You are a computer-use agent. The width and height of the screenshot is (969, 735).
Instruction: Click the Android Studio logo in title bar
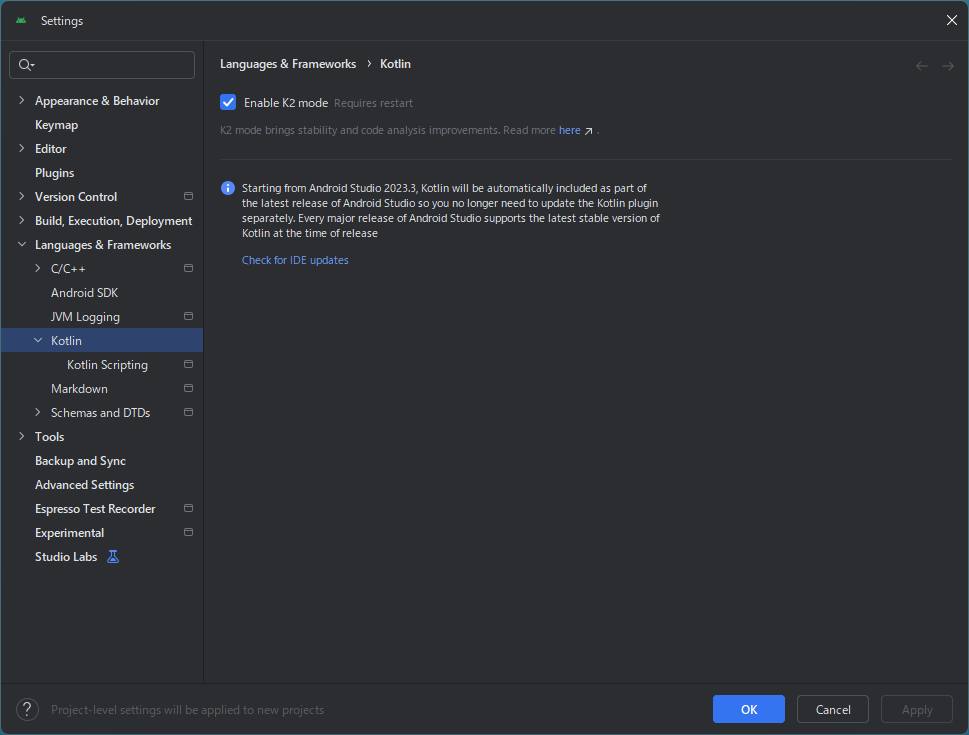click(21, 20)
